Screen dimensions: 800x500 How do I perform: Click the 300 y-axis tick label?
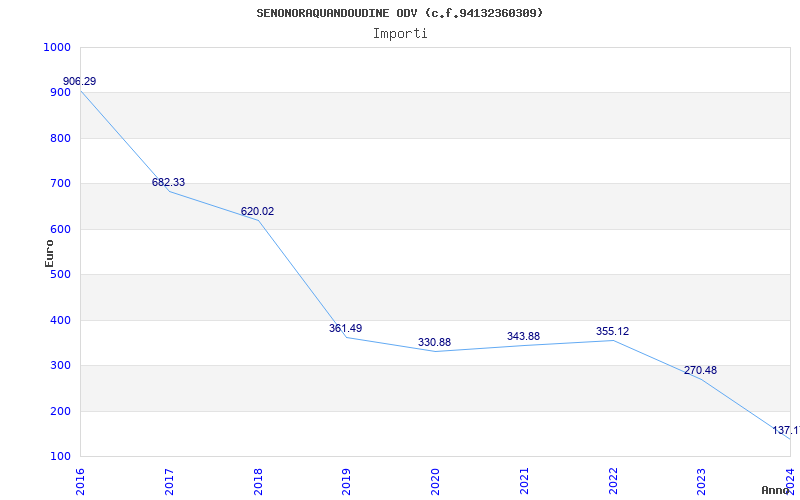(60, 366)
